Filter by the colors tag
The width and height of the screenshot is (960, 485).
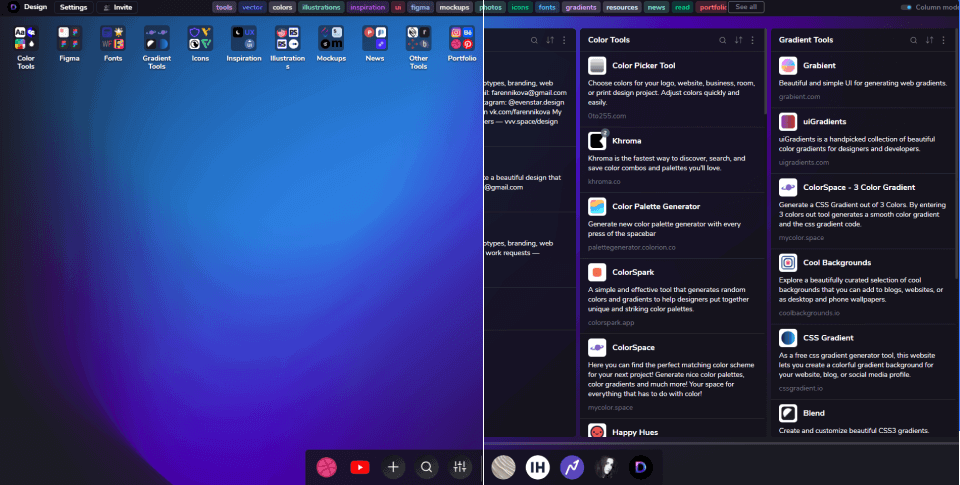[x=282, y=7]
